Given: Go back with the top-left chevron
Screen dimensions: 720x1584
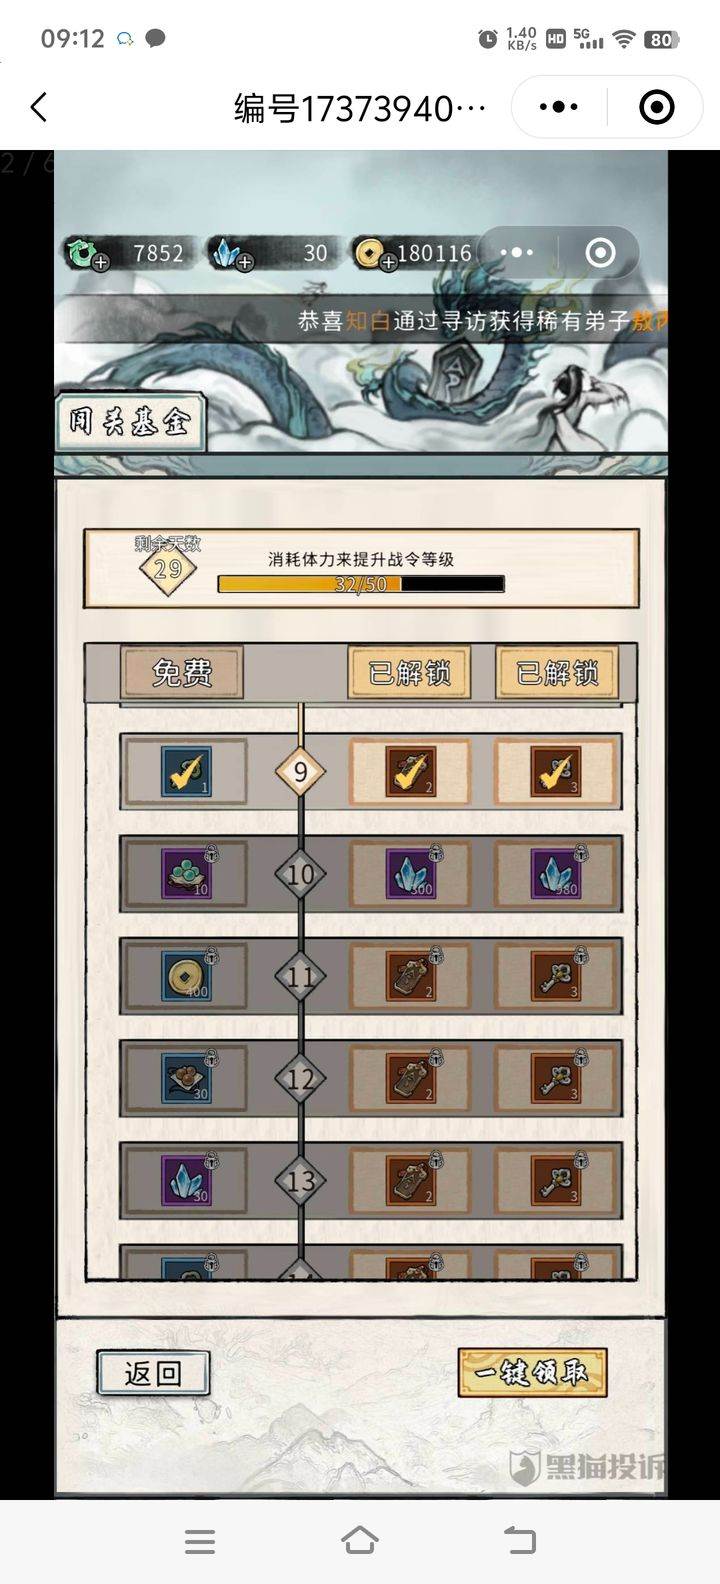Looking at the screenshot, I should [39, 107].
